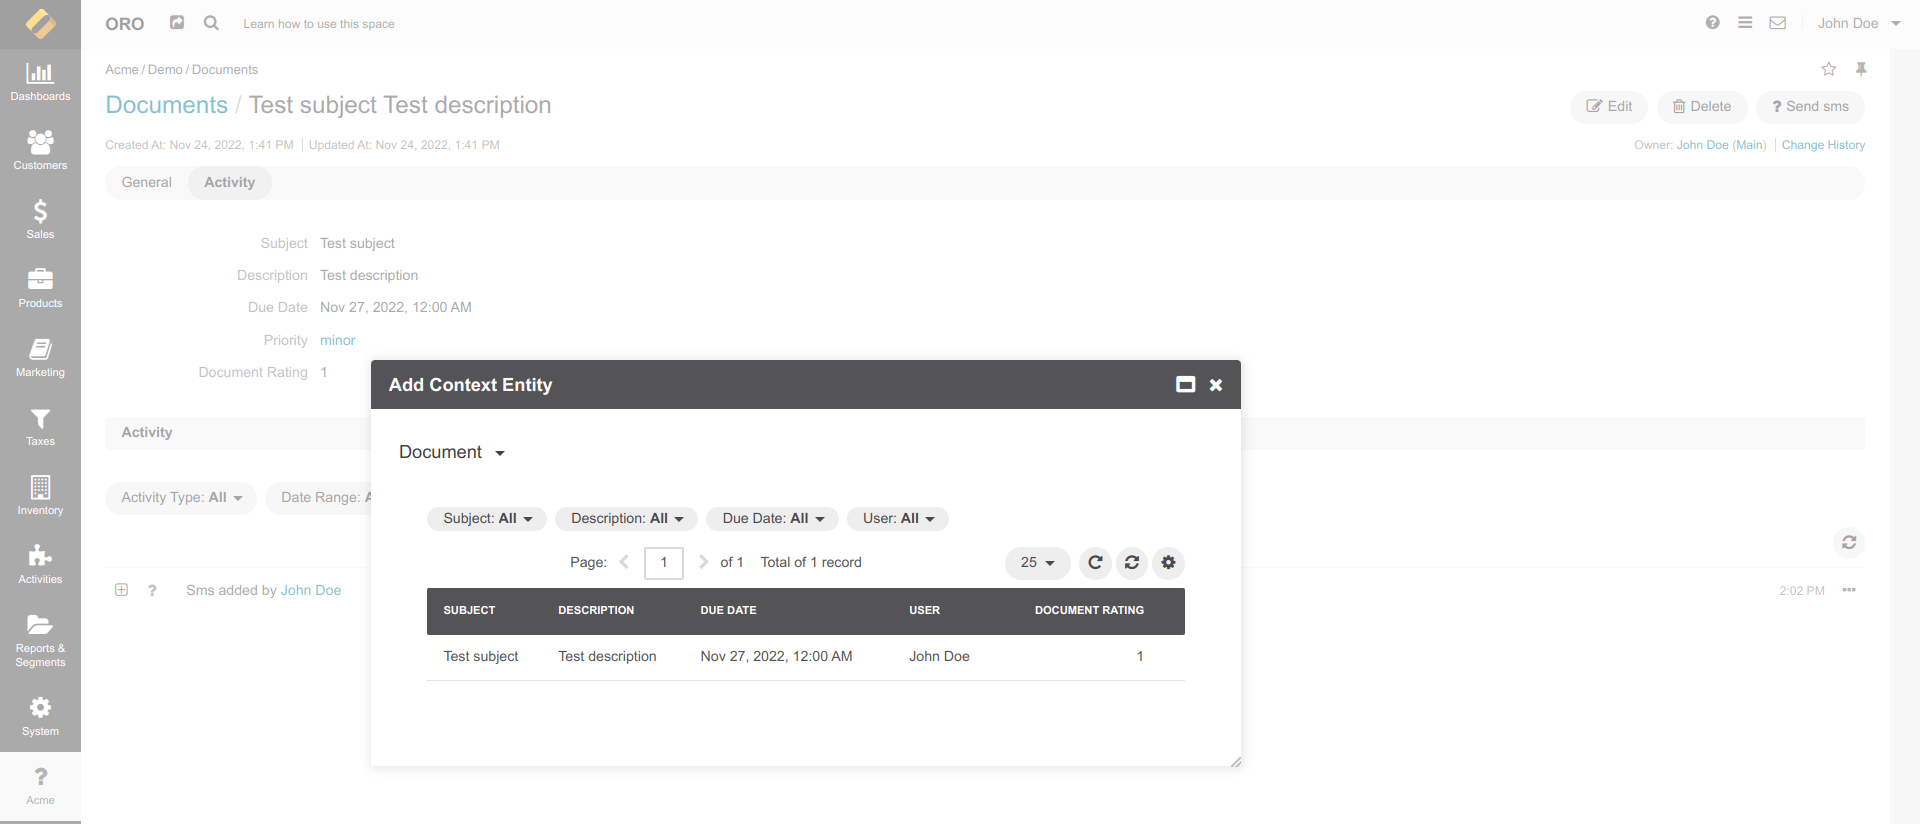Open the Subject filter dropdown
Viewport: 1920px width, 824px height.
[x=487, y=519]
